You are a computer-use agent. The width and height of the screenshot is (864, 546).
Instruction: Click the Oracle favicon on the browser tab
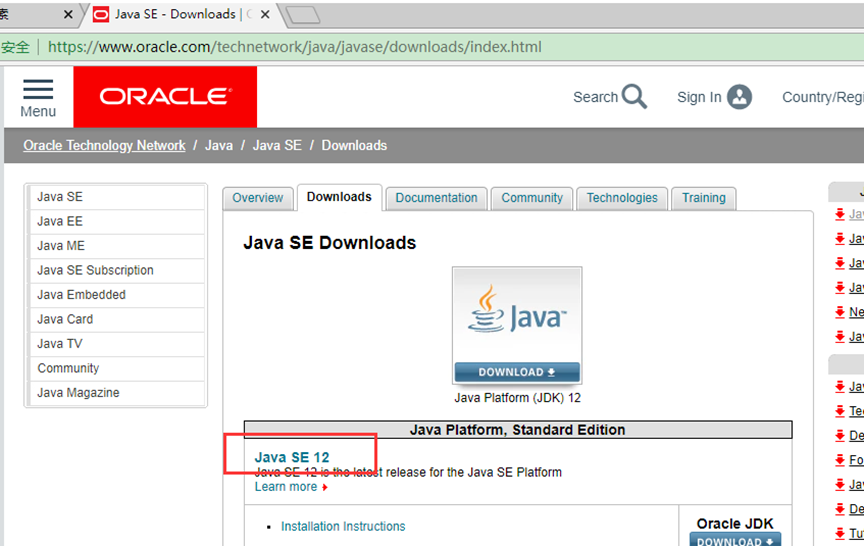101,14
